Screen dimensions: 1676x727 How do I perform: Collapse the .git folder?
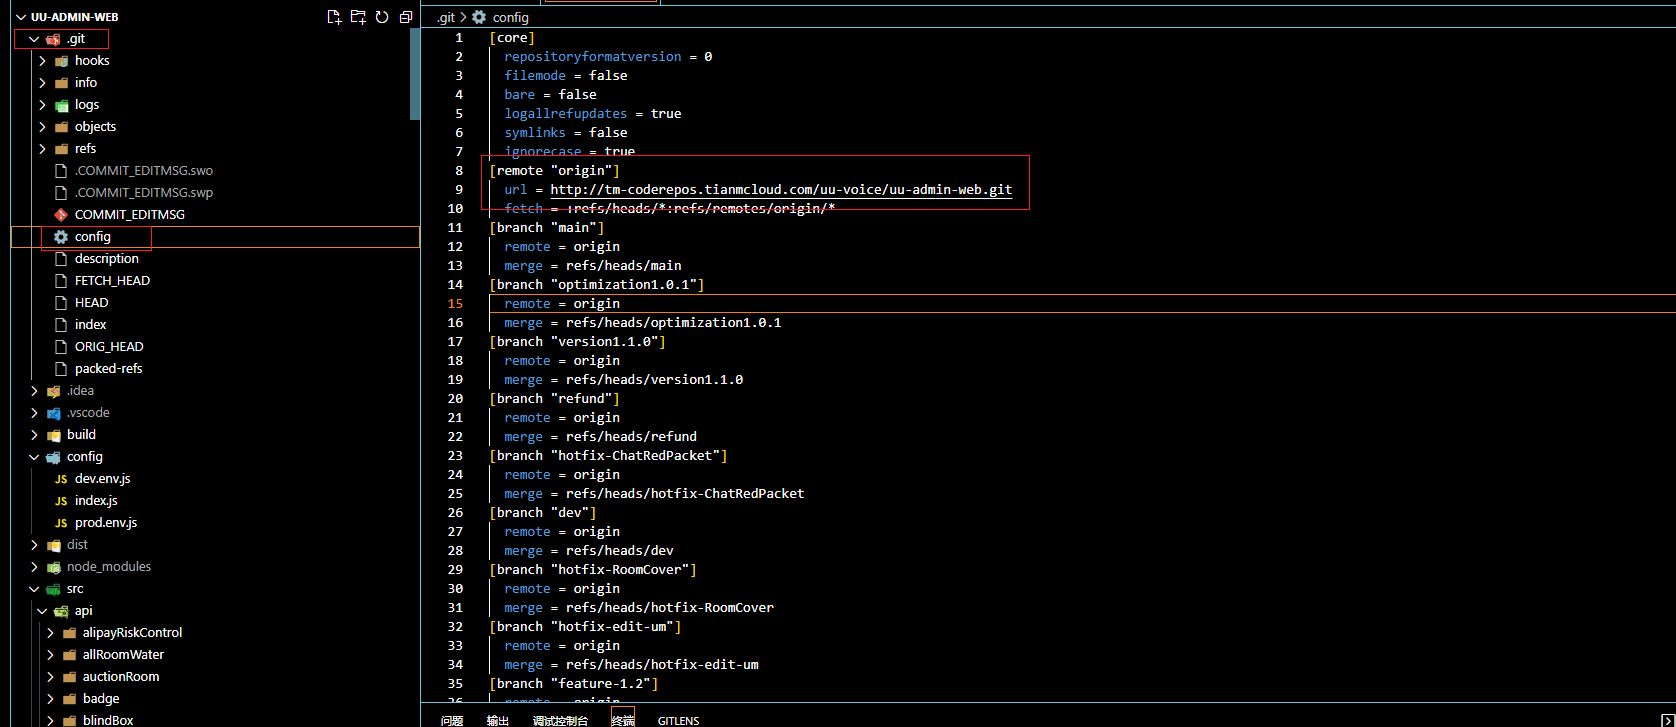pos(34,39)
